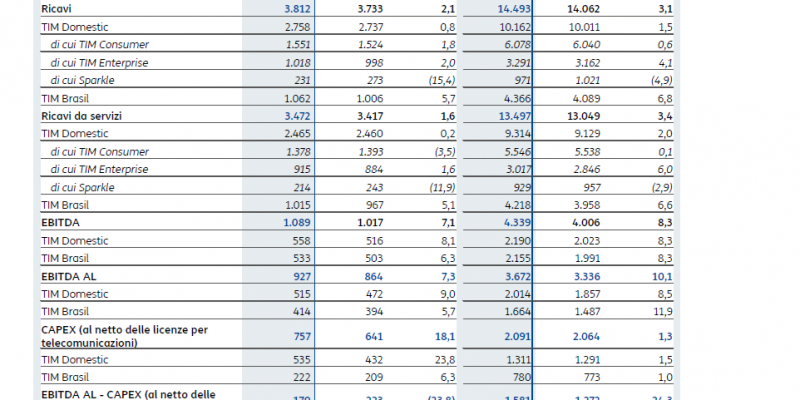Select the TIM Domestic figure 10.162
The height and width of the screenshot is (400, 800).
pyautogui.click(x=514, y=27)
